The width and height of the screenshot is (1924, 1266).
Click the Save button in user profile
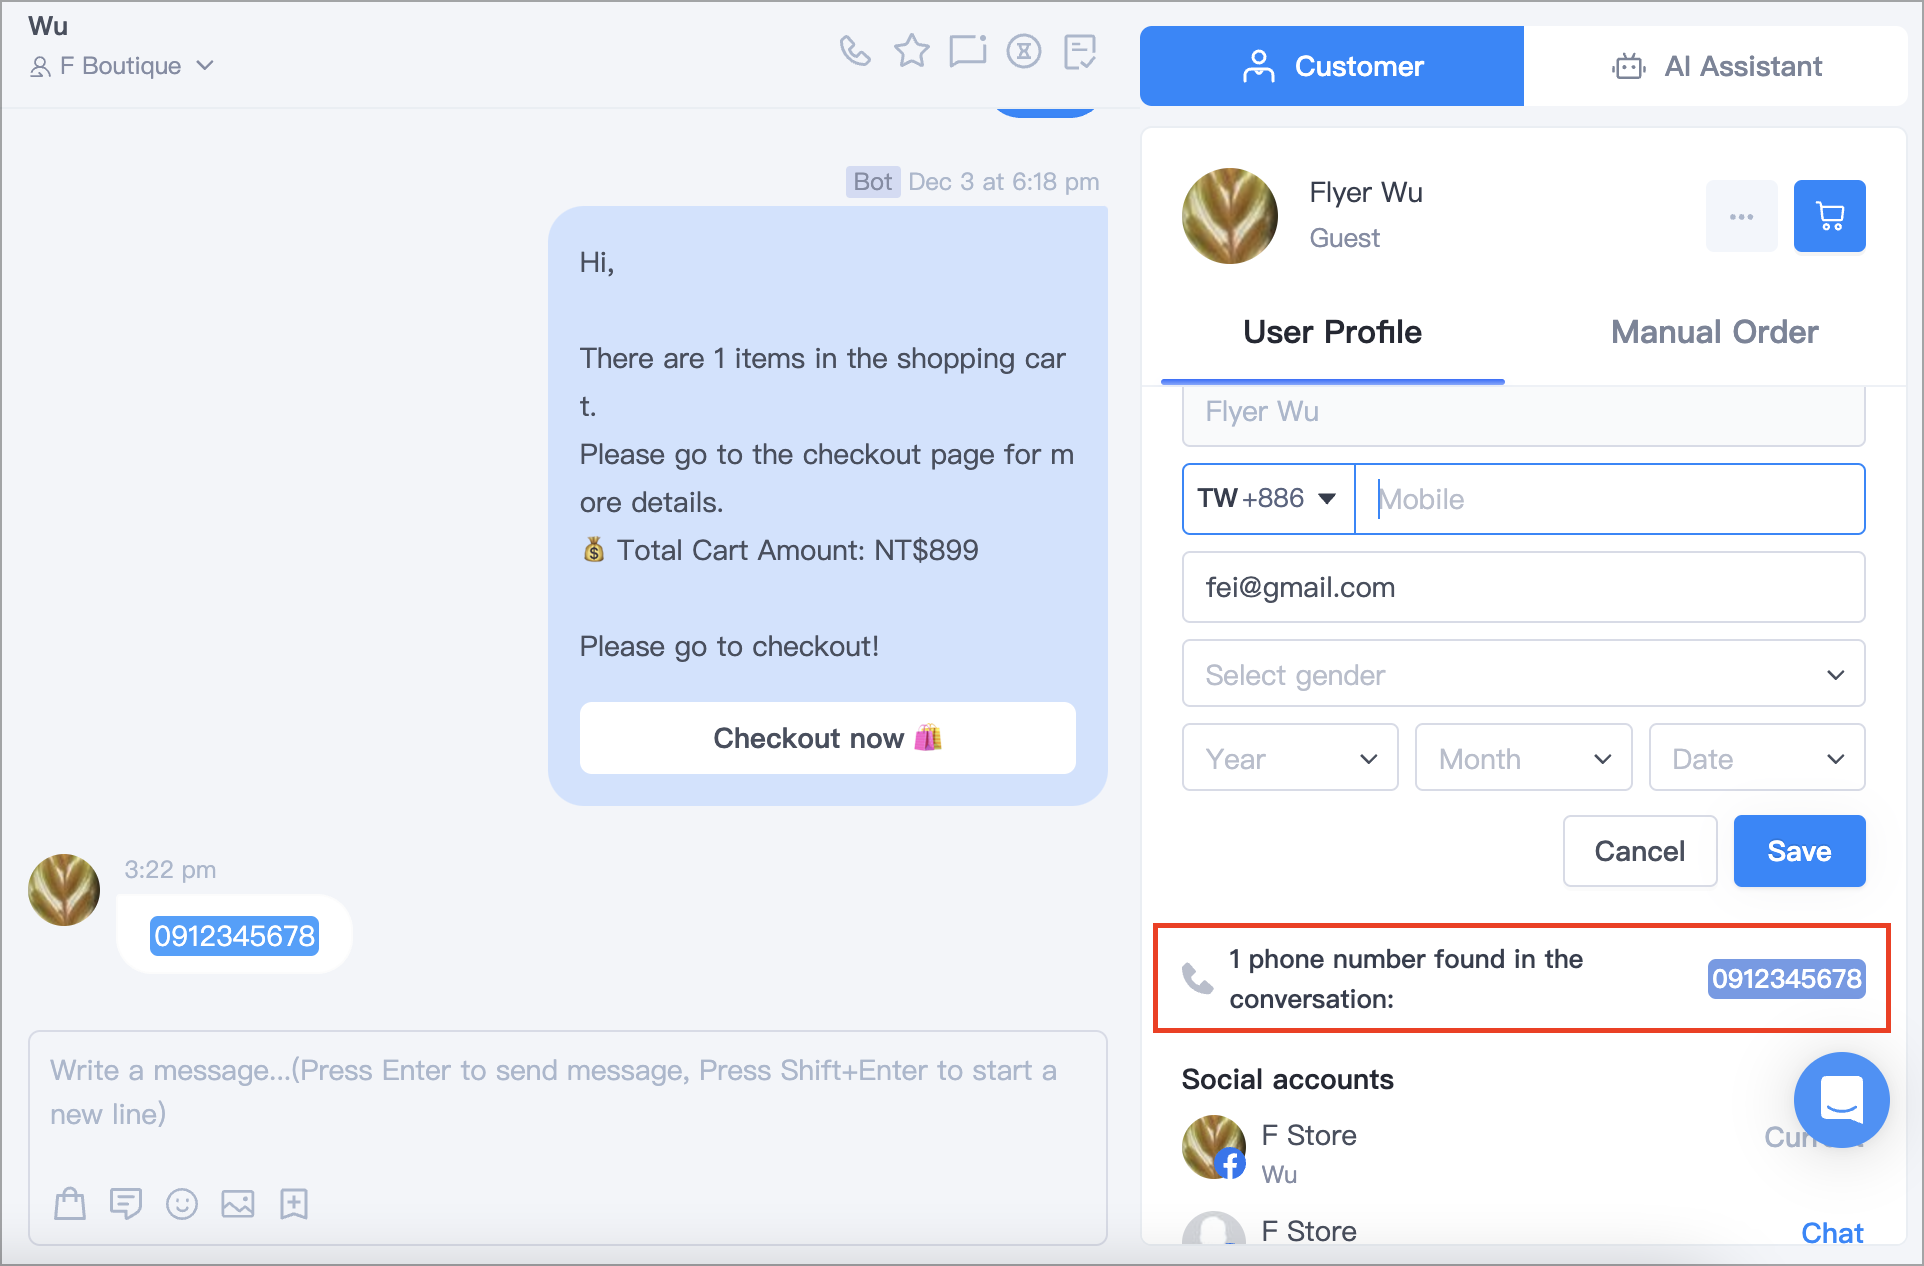1799,851
